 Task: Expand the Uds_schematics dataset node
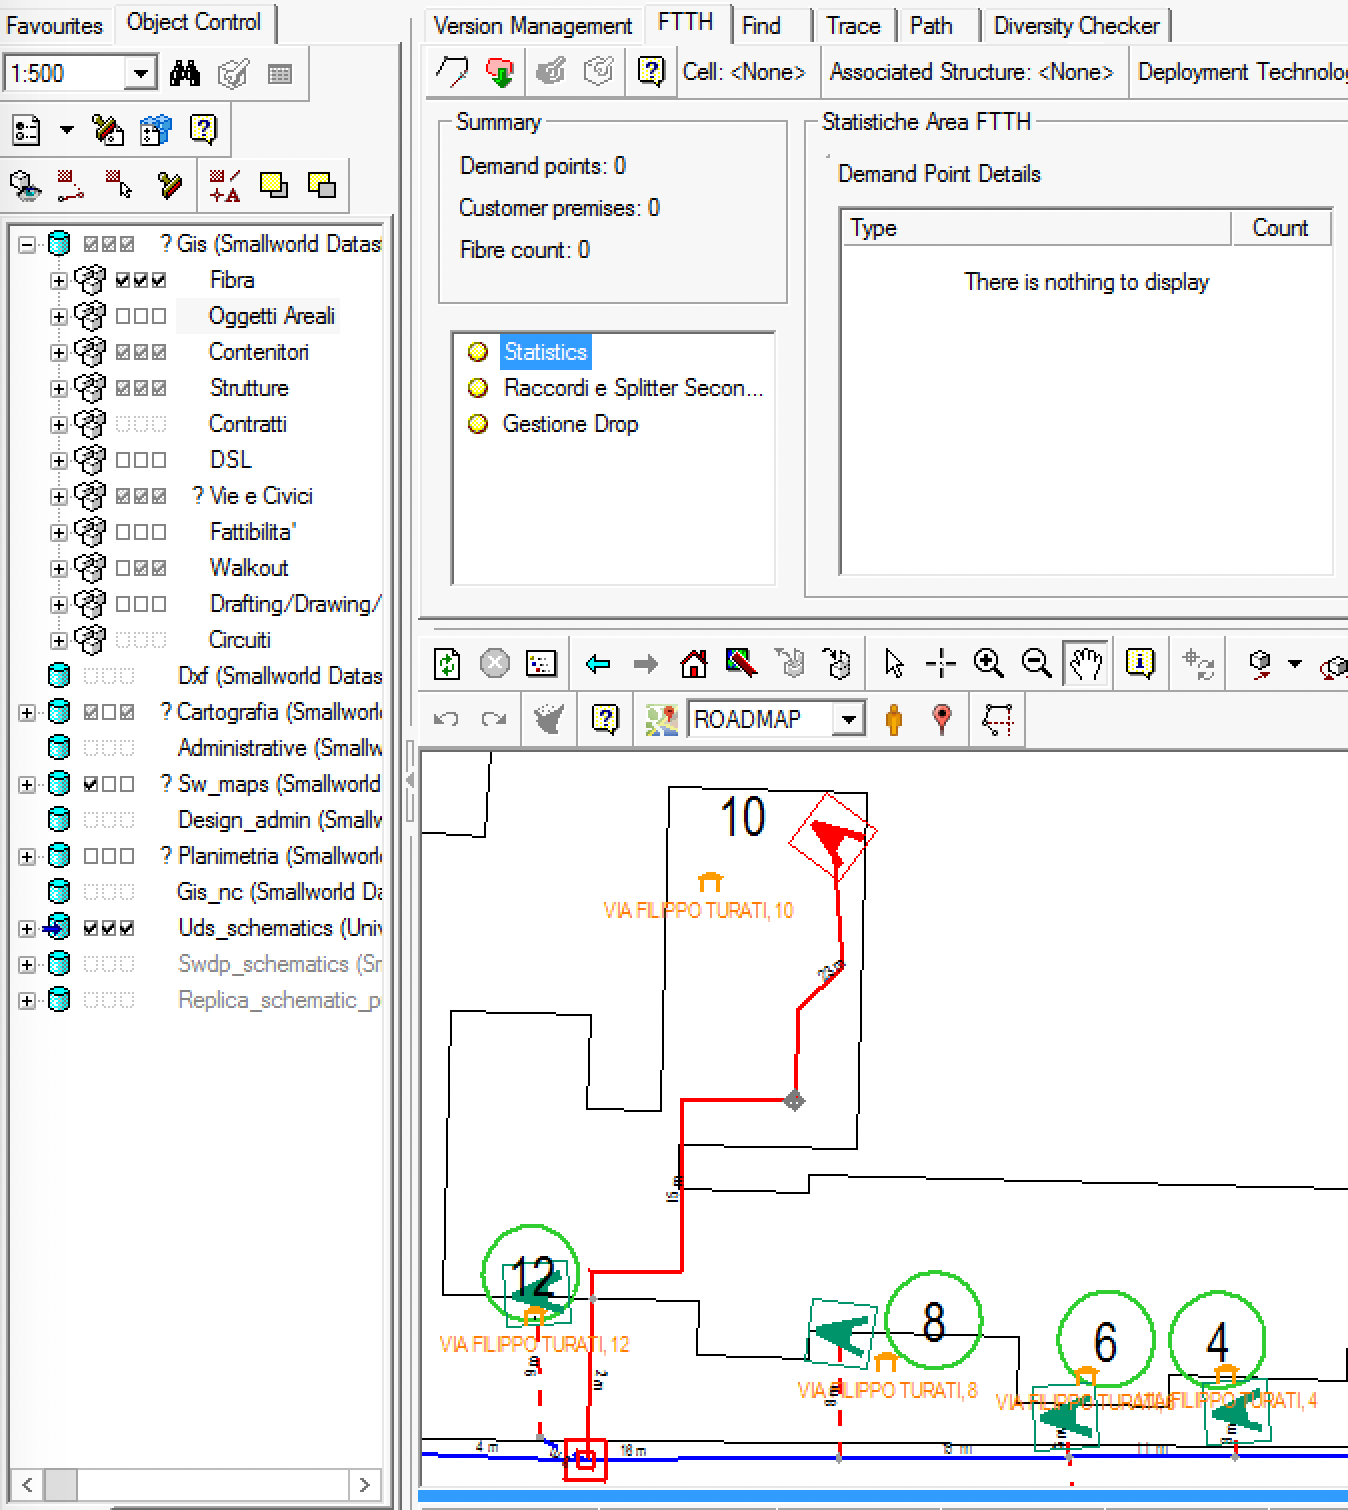point(27,928)
